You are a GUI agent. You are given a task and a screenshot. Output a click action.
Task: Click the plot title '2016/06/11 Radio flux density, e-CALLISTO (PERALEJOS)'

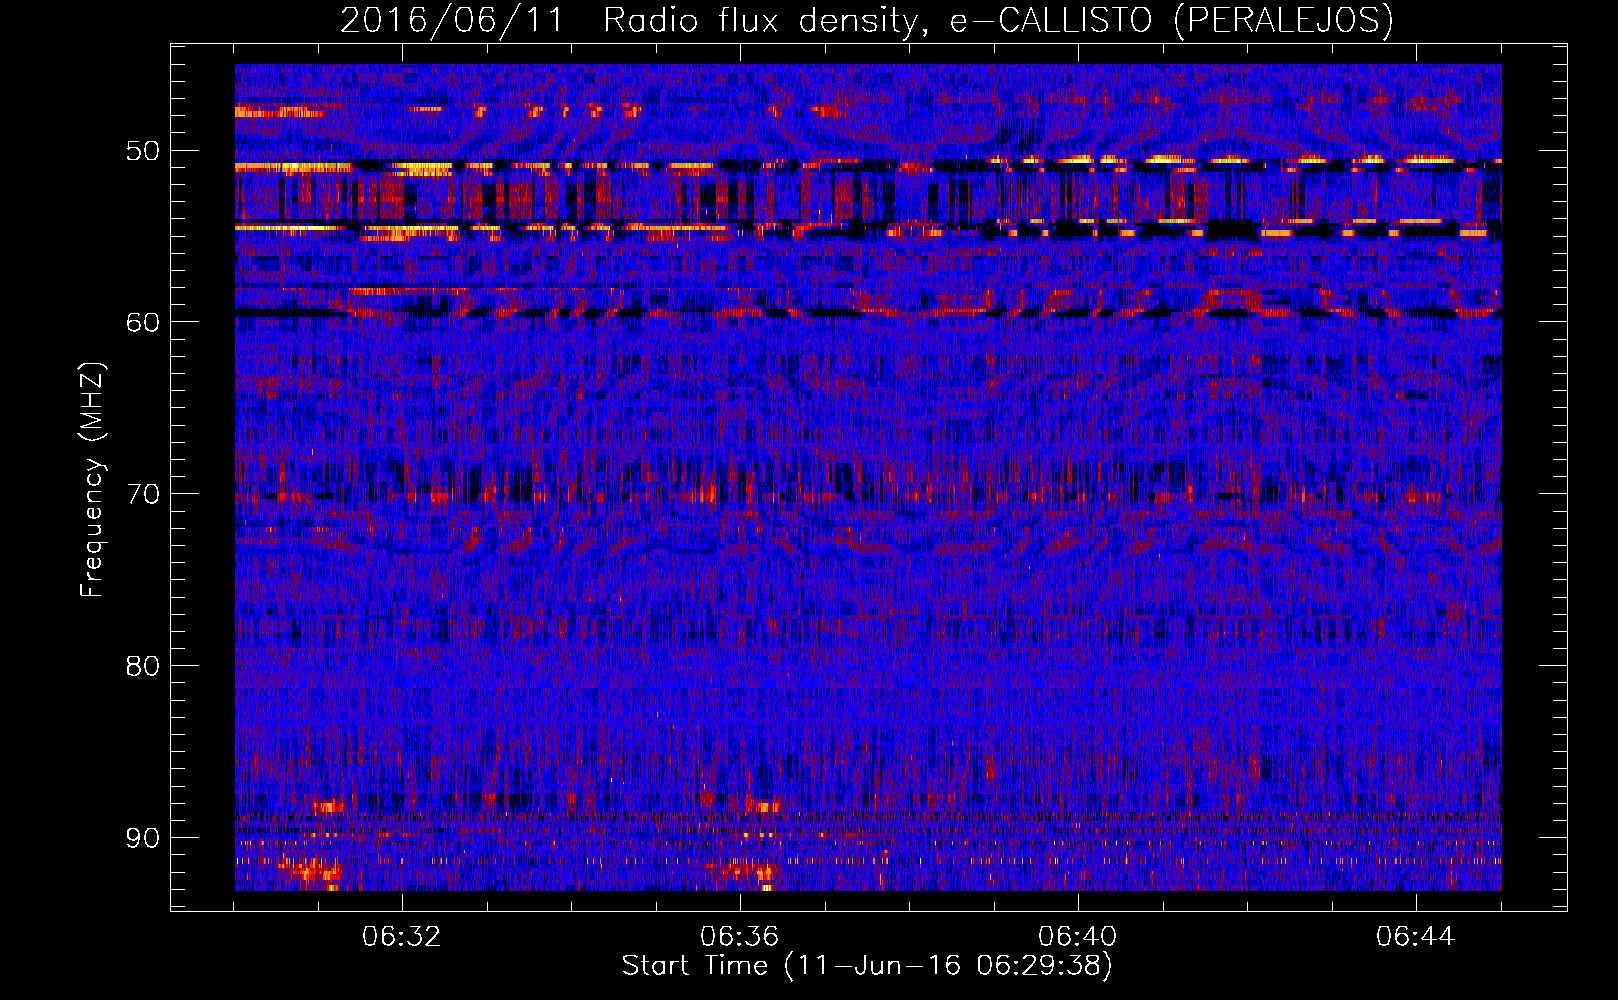pyautogui.click(x=866, y=21)
